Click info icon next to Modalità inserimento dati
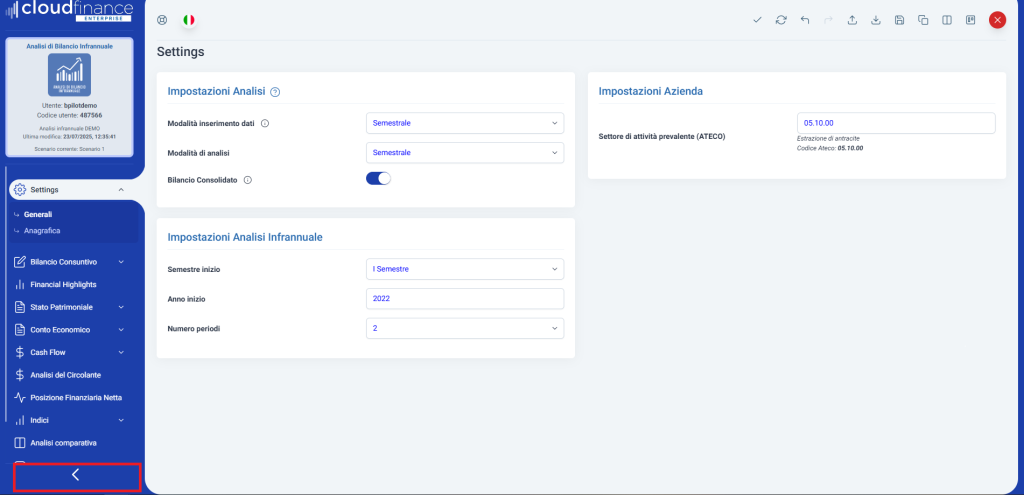 pos(265,123)
